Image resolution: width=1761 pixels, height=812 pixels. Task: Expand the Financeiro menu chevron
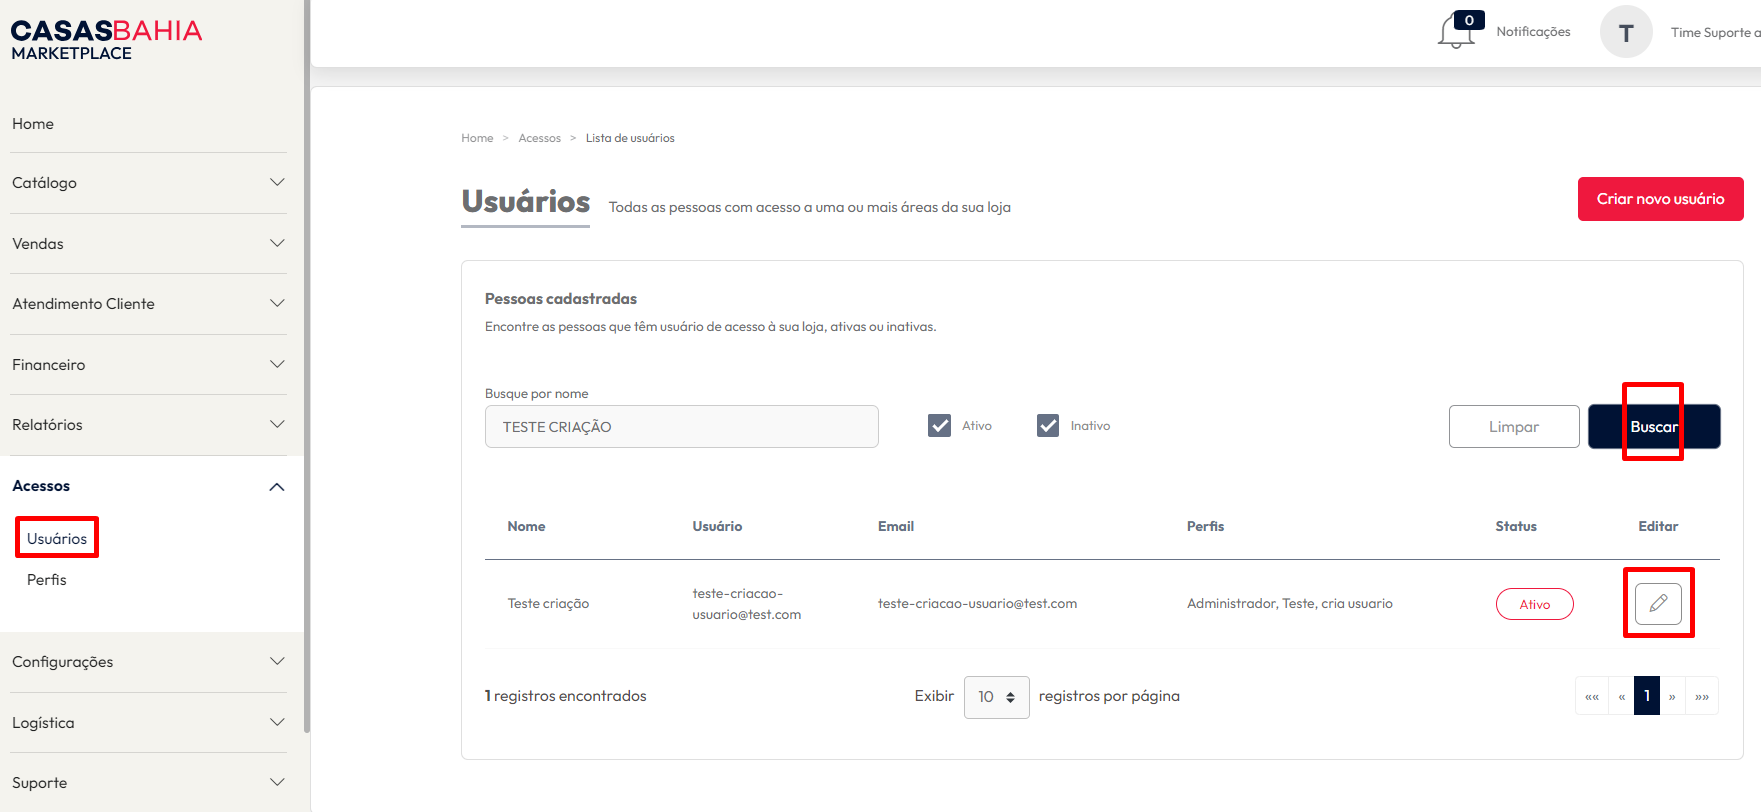pos(277,364)
